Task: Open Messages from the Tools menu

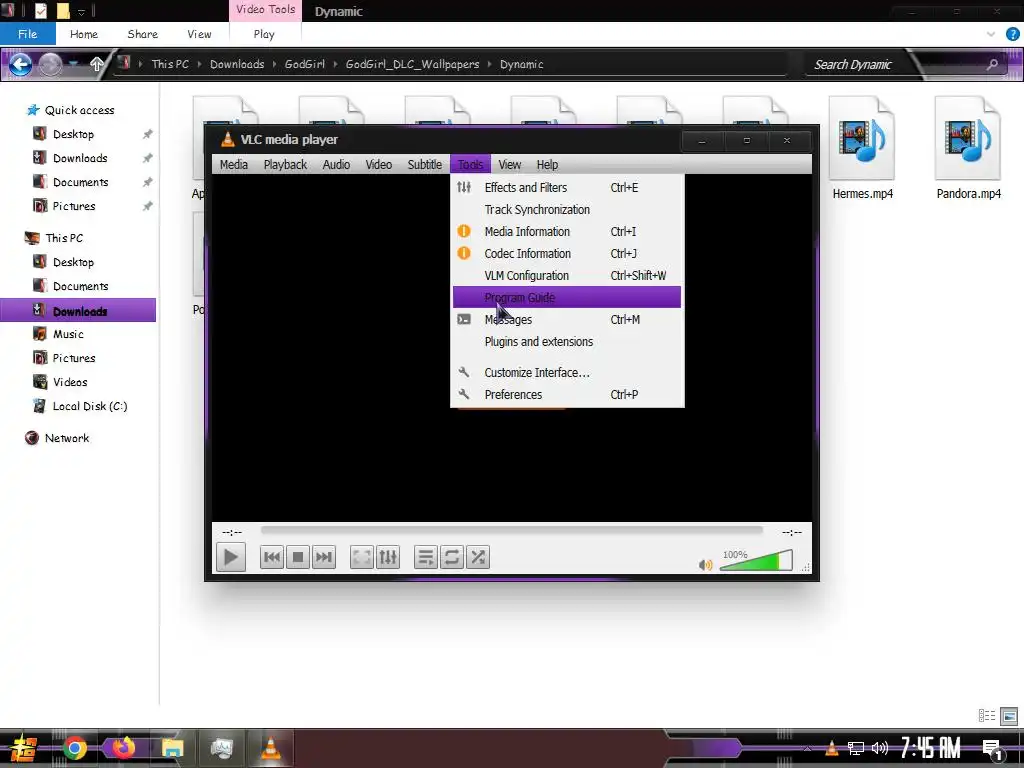Action: [567, 319]
